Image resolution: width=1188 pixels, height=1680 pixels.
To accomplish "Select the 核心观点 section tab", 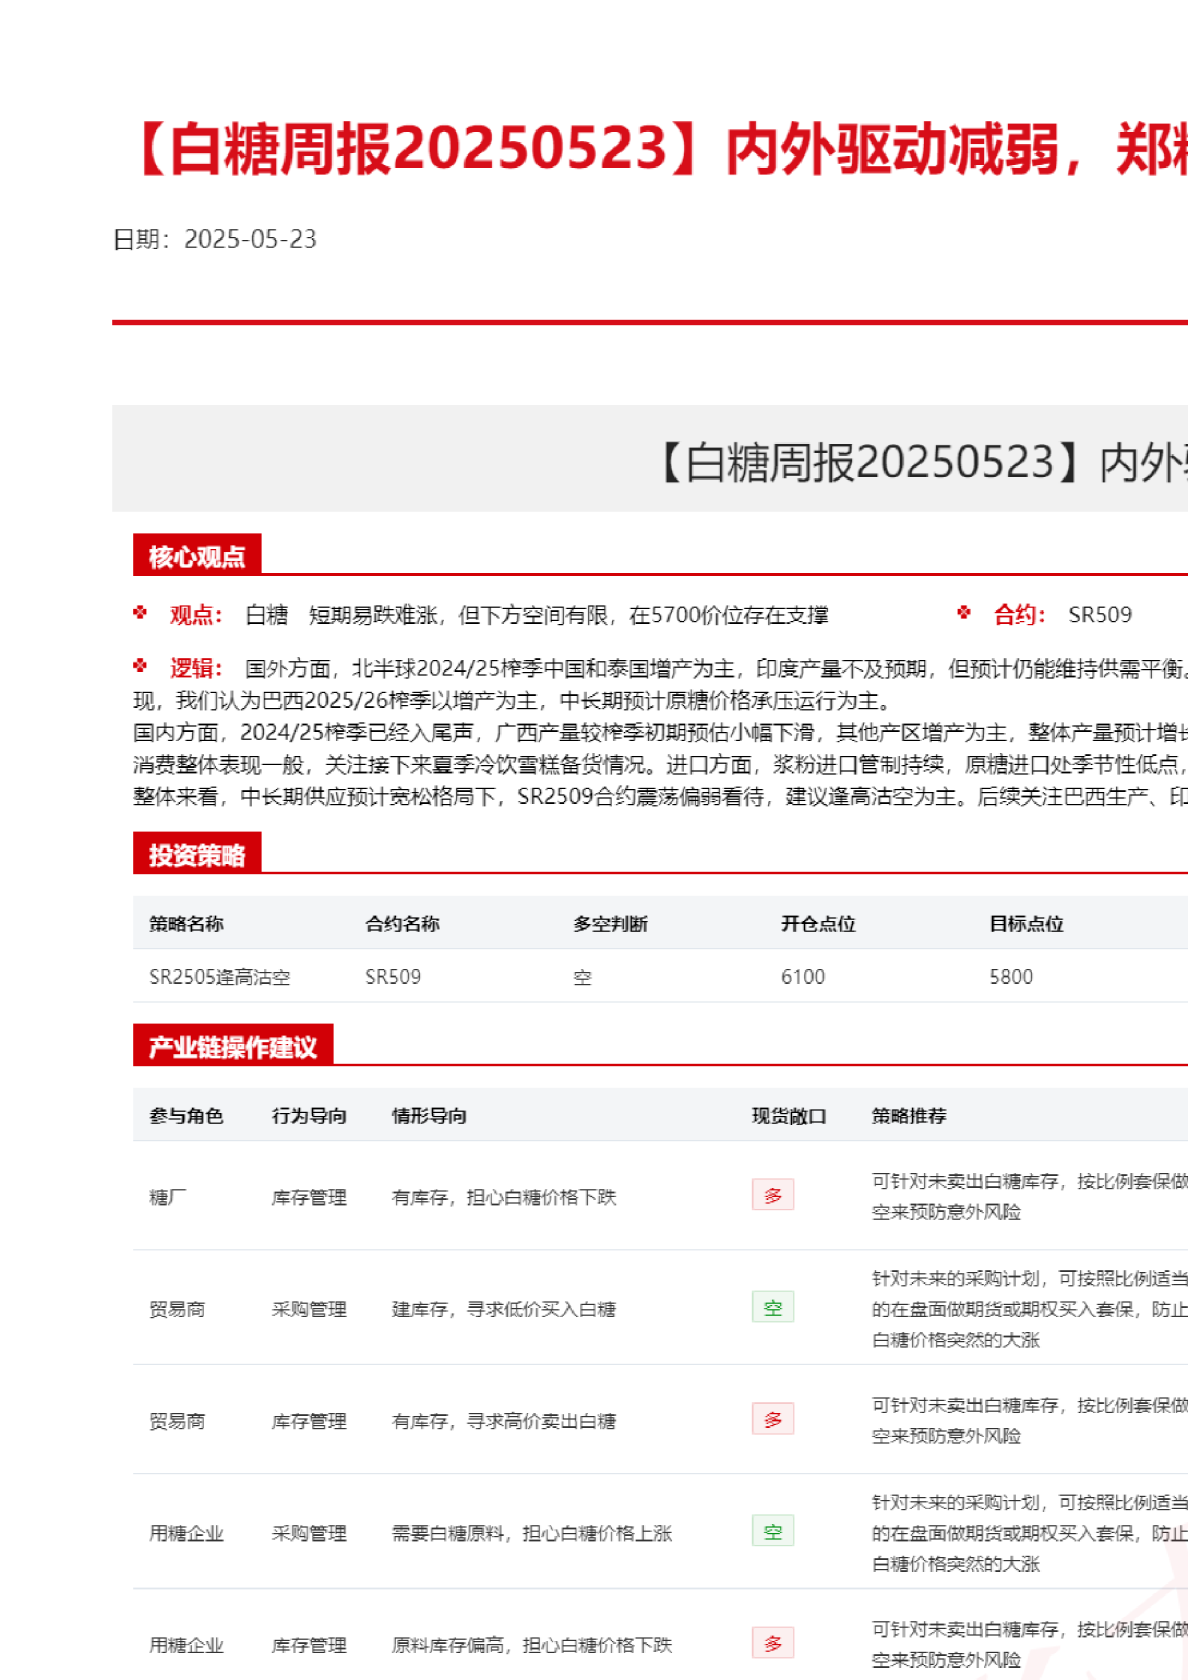I will click(x=197, y=556).
